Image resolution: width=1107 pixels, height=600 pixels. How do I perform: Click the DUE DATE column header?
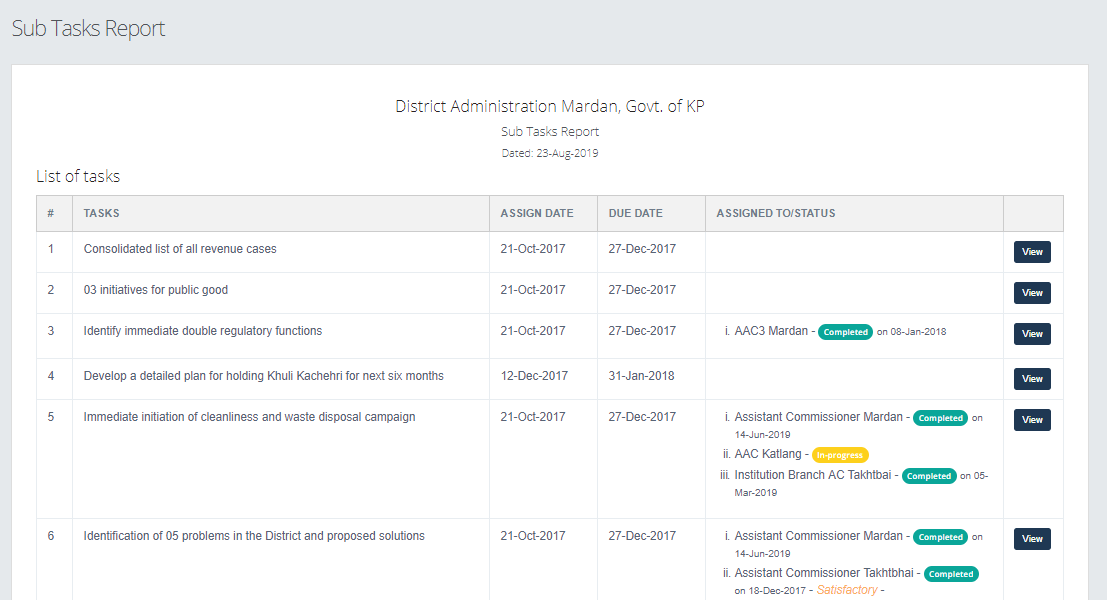click(x=635, y=213)
